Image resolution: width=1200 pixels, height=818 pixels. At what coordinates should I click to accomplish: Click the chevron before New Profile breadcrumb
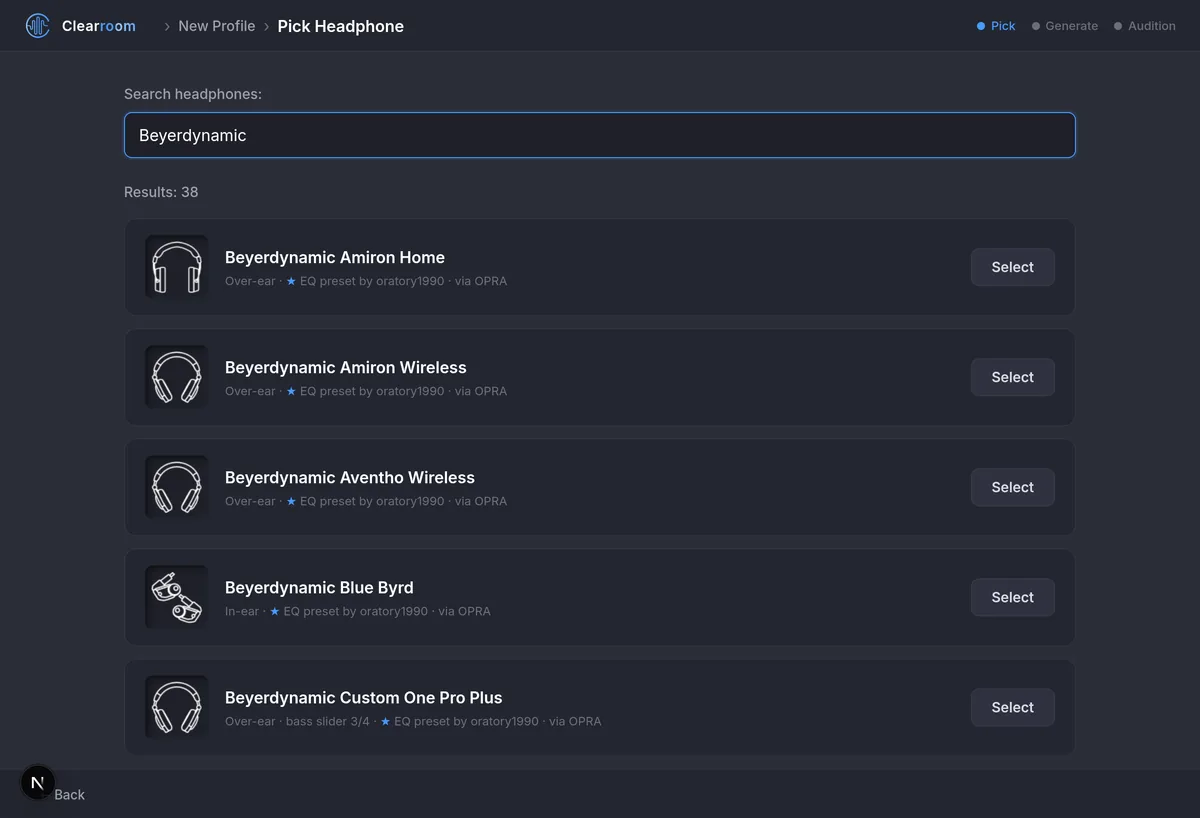[x=167, y=26]
